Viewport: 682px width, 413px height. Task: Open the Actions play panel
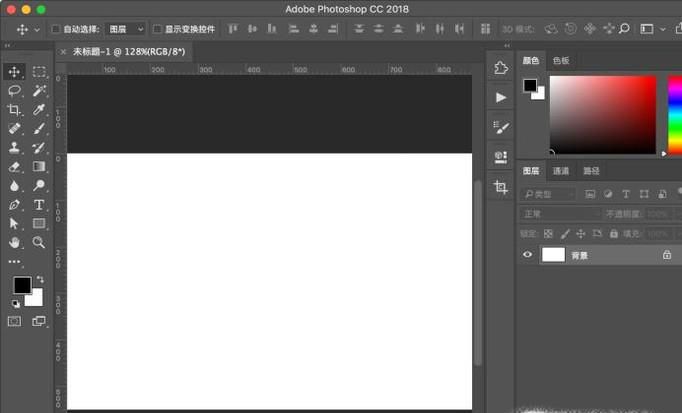click(x=501, y=97)
